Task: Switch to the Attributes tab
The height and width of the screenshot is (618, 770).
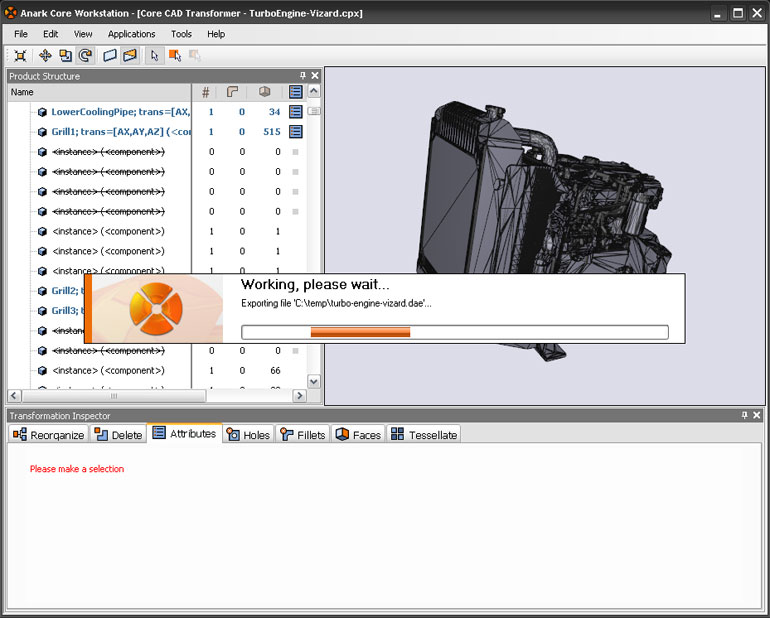Action: pyautogui.click(x=185, y=433)
